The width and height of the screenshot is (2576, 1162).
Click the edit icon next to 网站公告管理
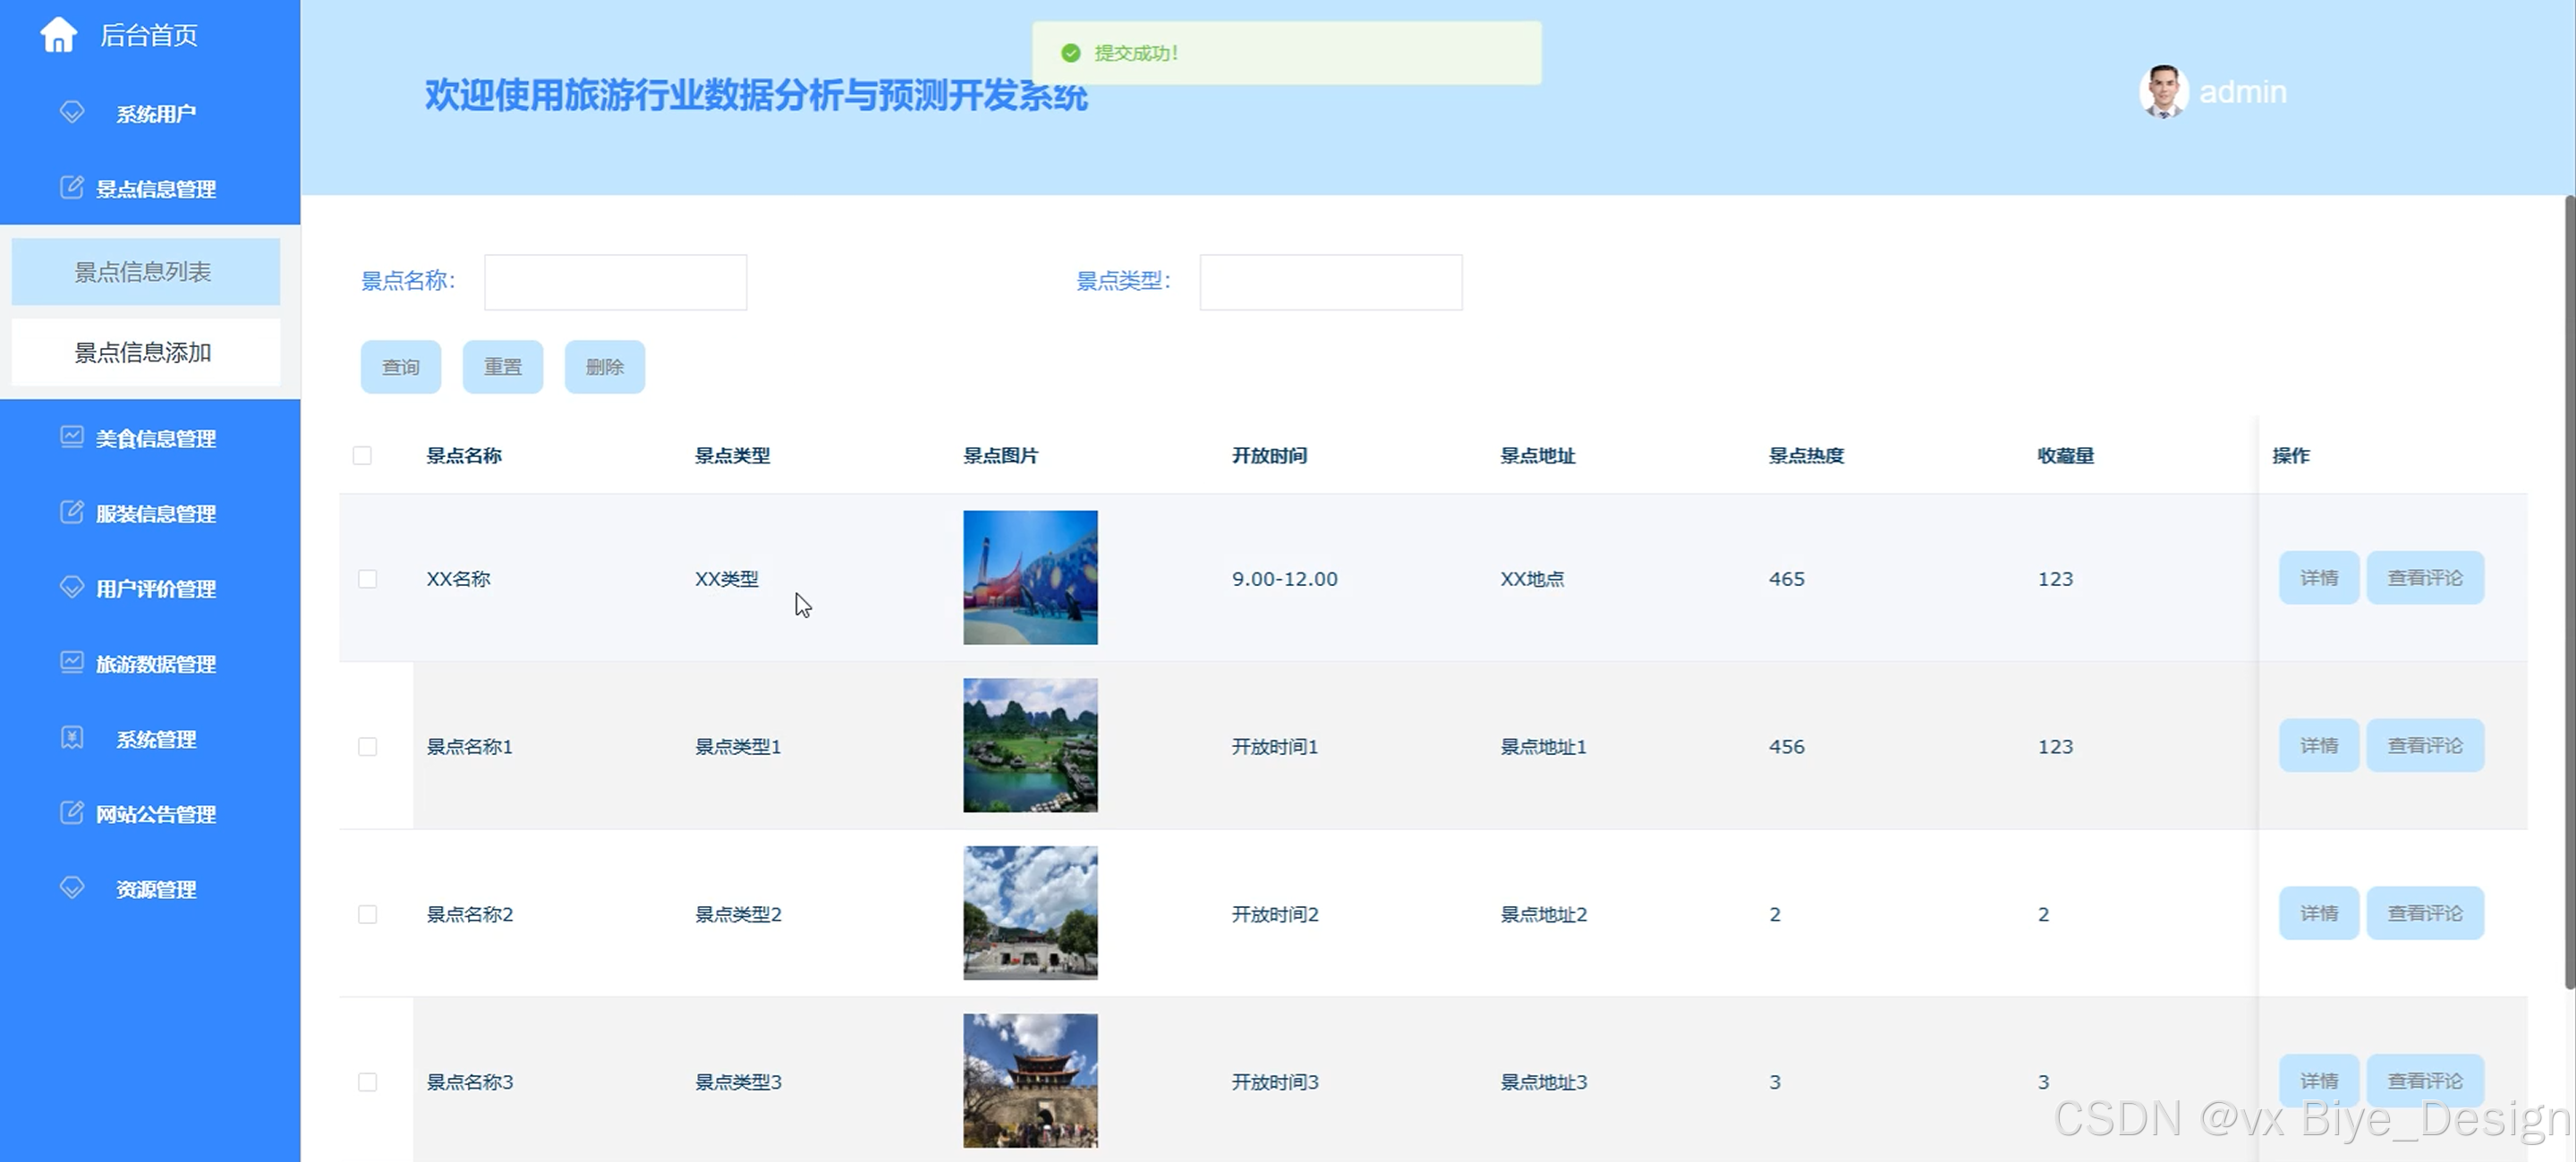coord(72,812)
